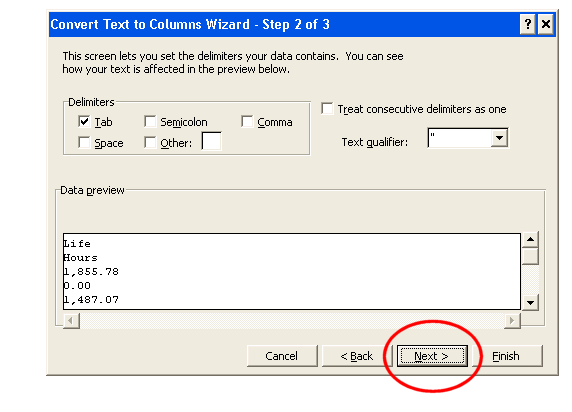Go back with the Back button

357,356
